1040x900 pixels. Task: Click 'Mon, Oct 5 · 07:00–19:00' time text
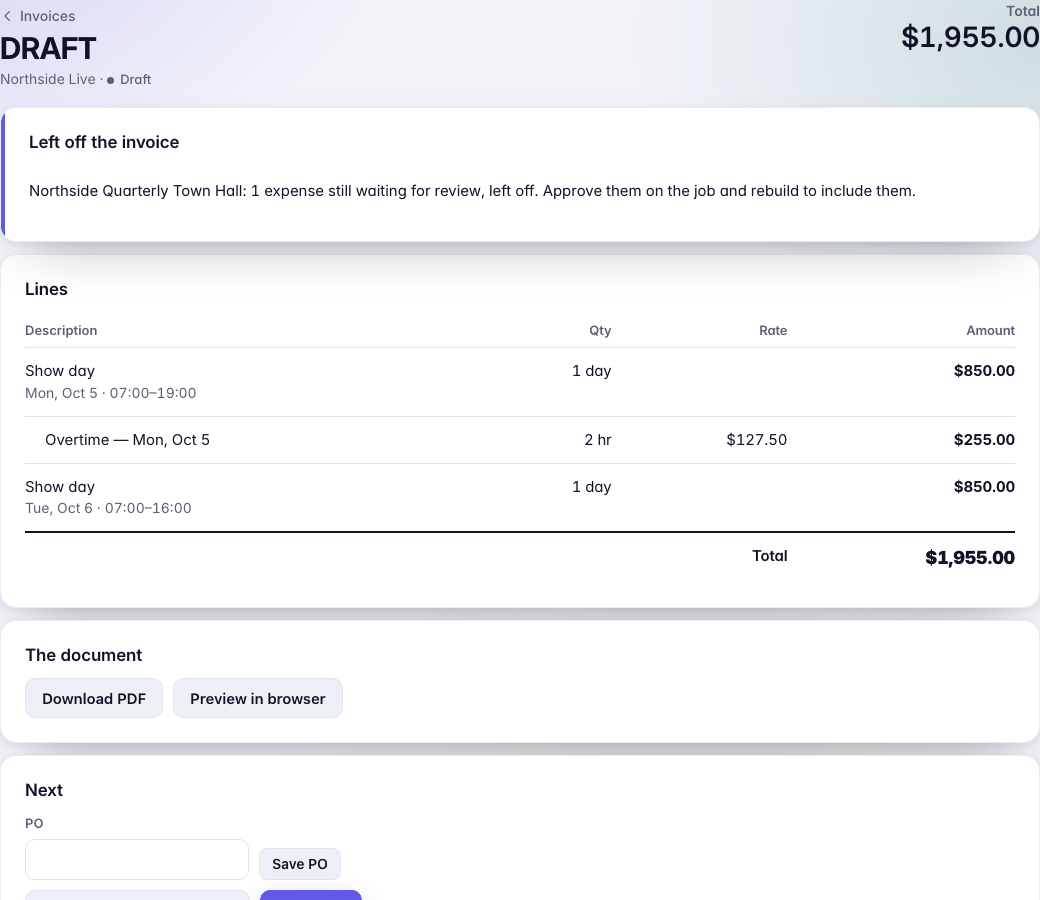tap(111, 393)
